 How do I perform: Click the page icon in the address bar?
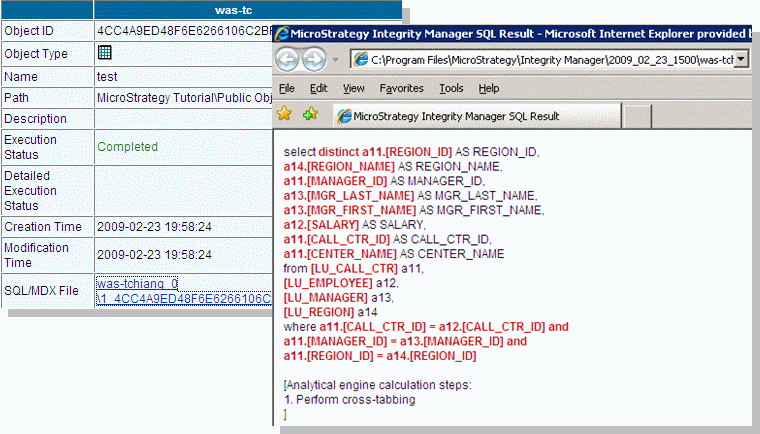pos(361,60)
